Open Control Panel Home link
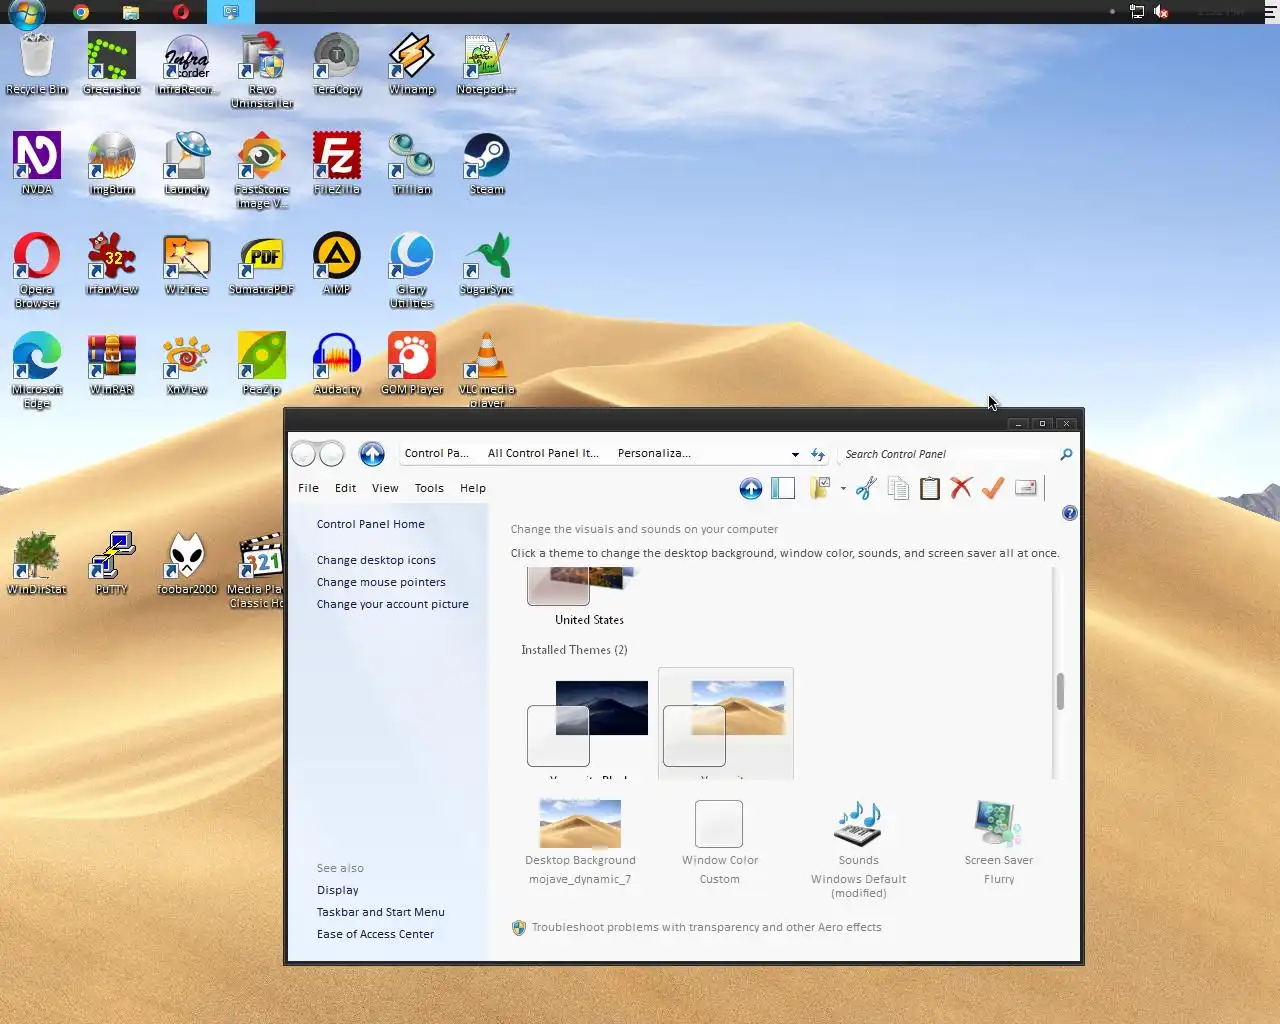This screenshot has height=1024, width=1280. 371,524
